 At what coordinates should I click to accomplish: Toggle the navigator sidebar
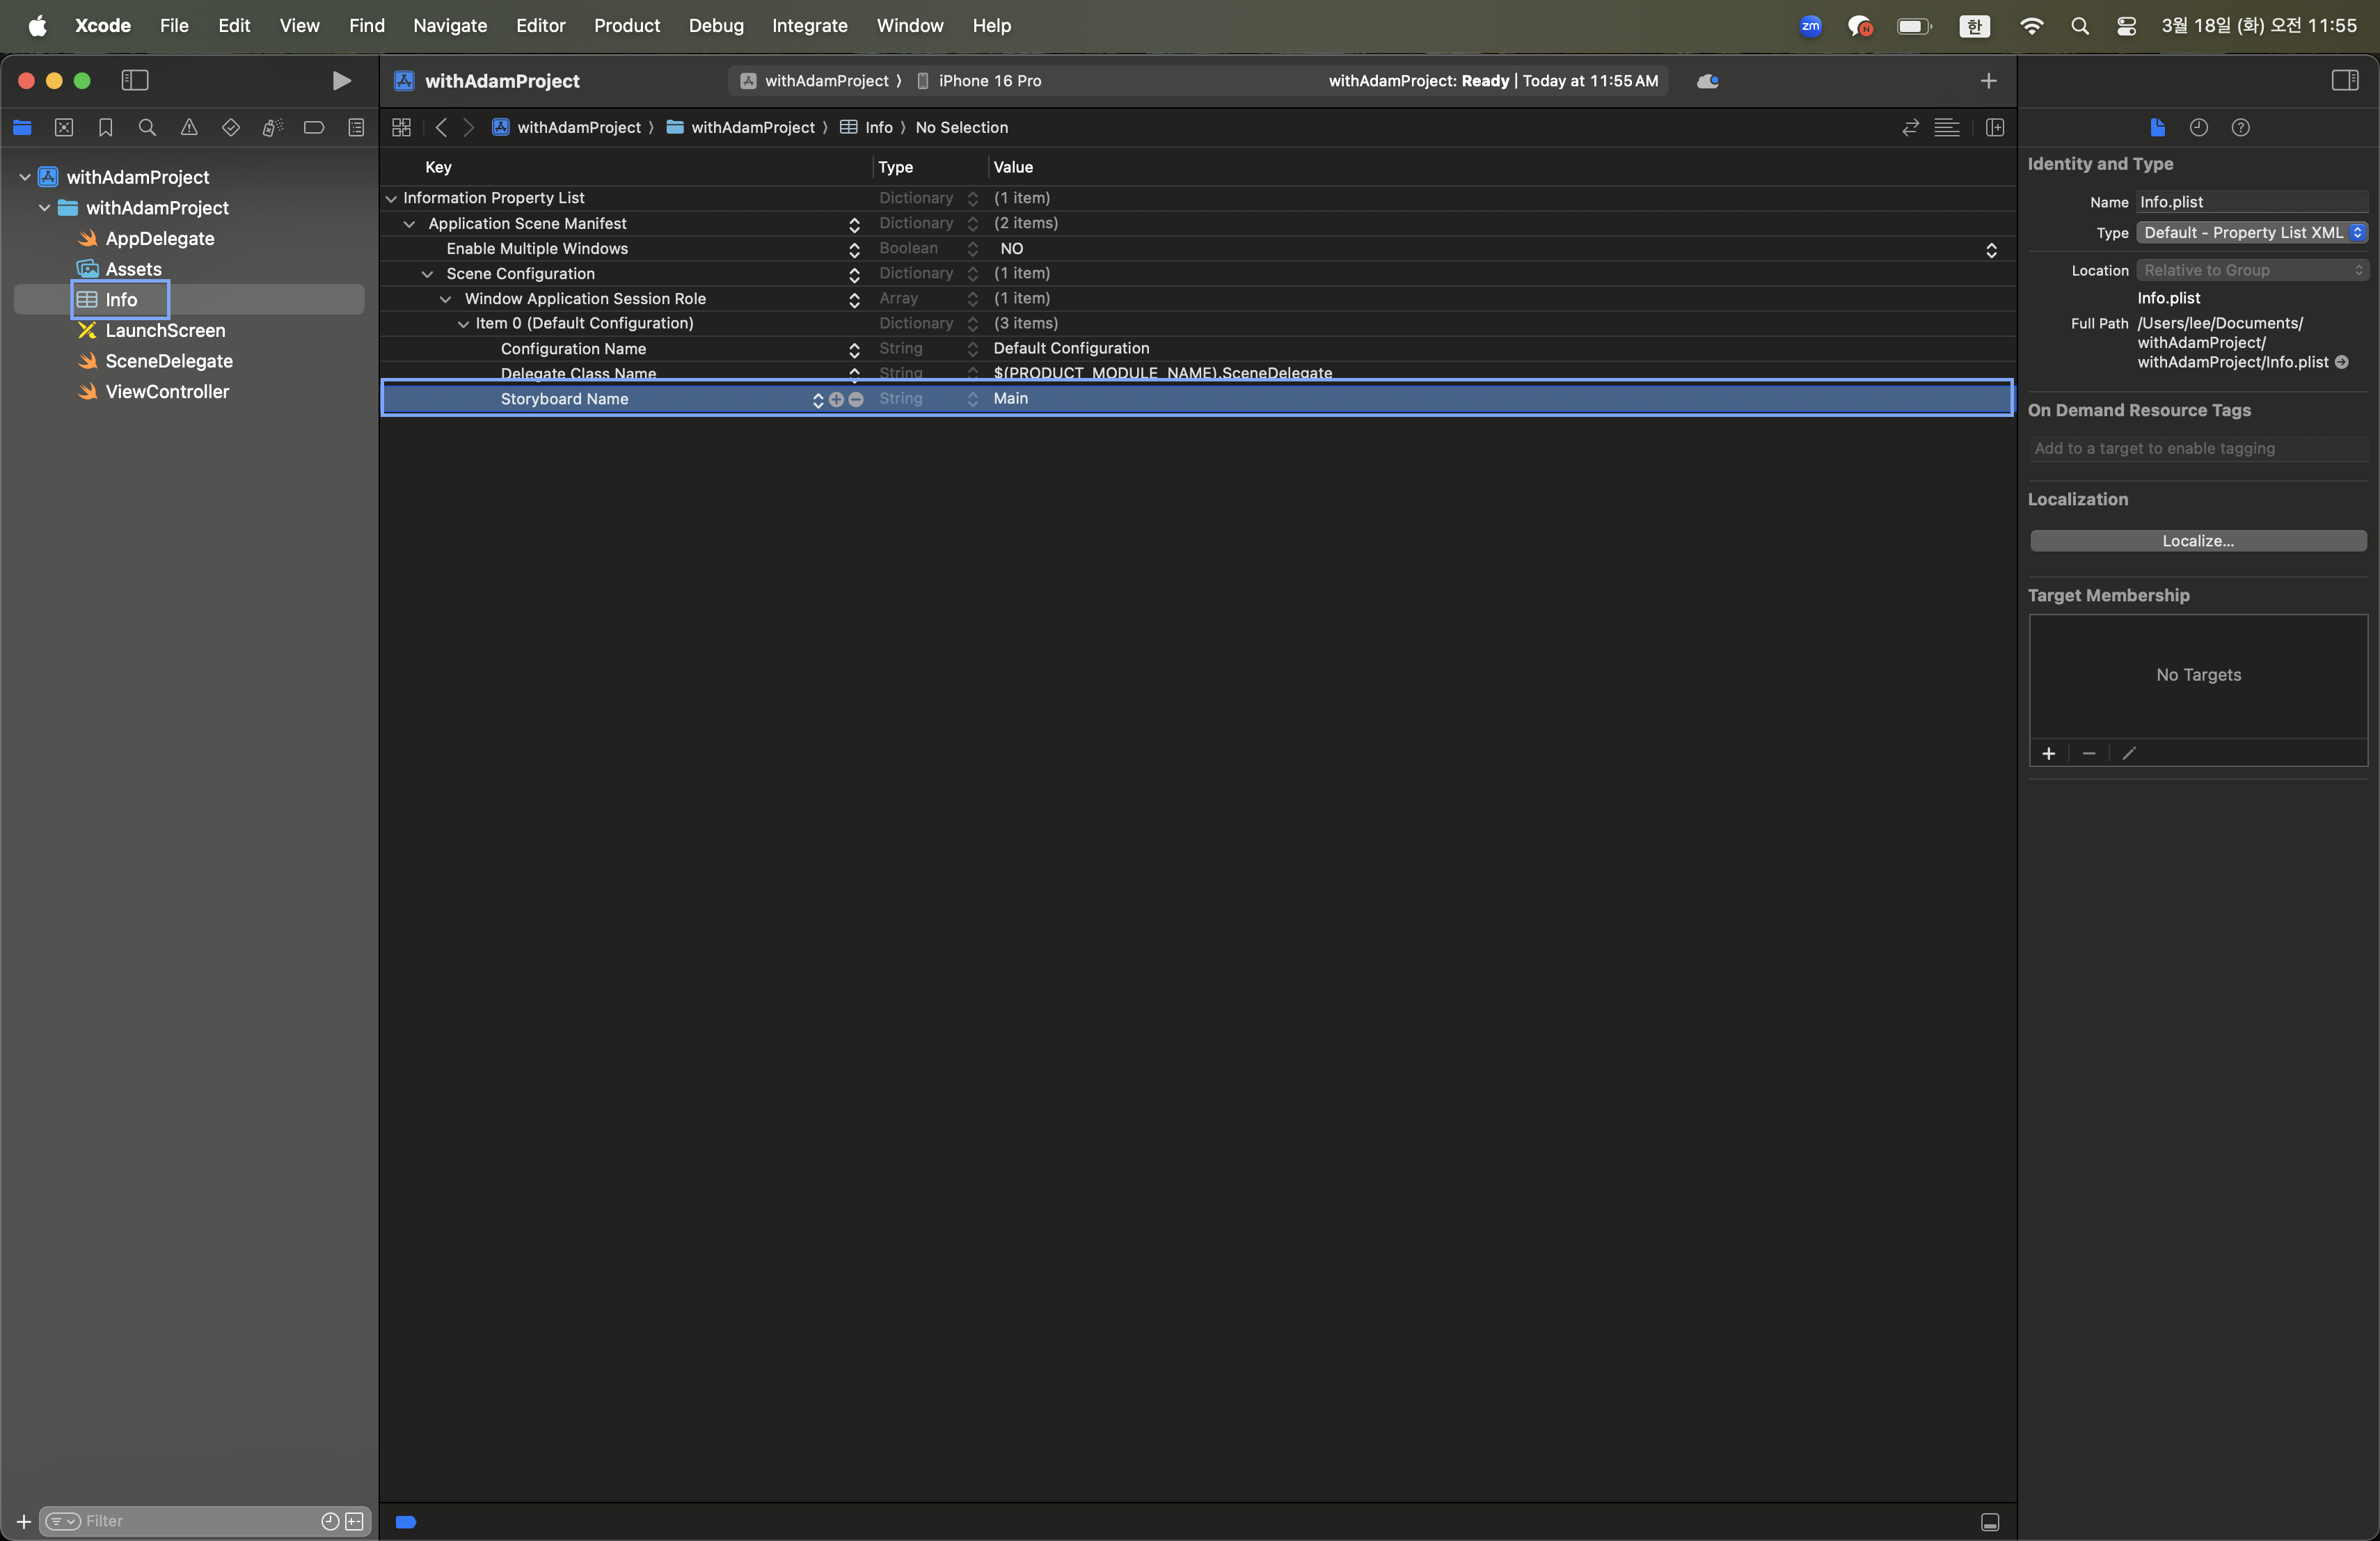[135, 81]
